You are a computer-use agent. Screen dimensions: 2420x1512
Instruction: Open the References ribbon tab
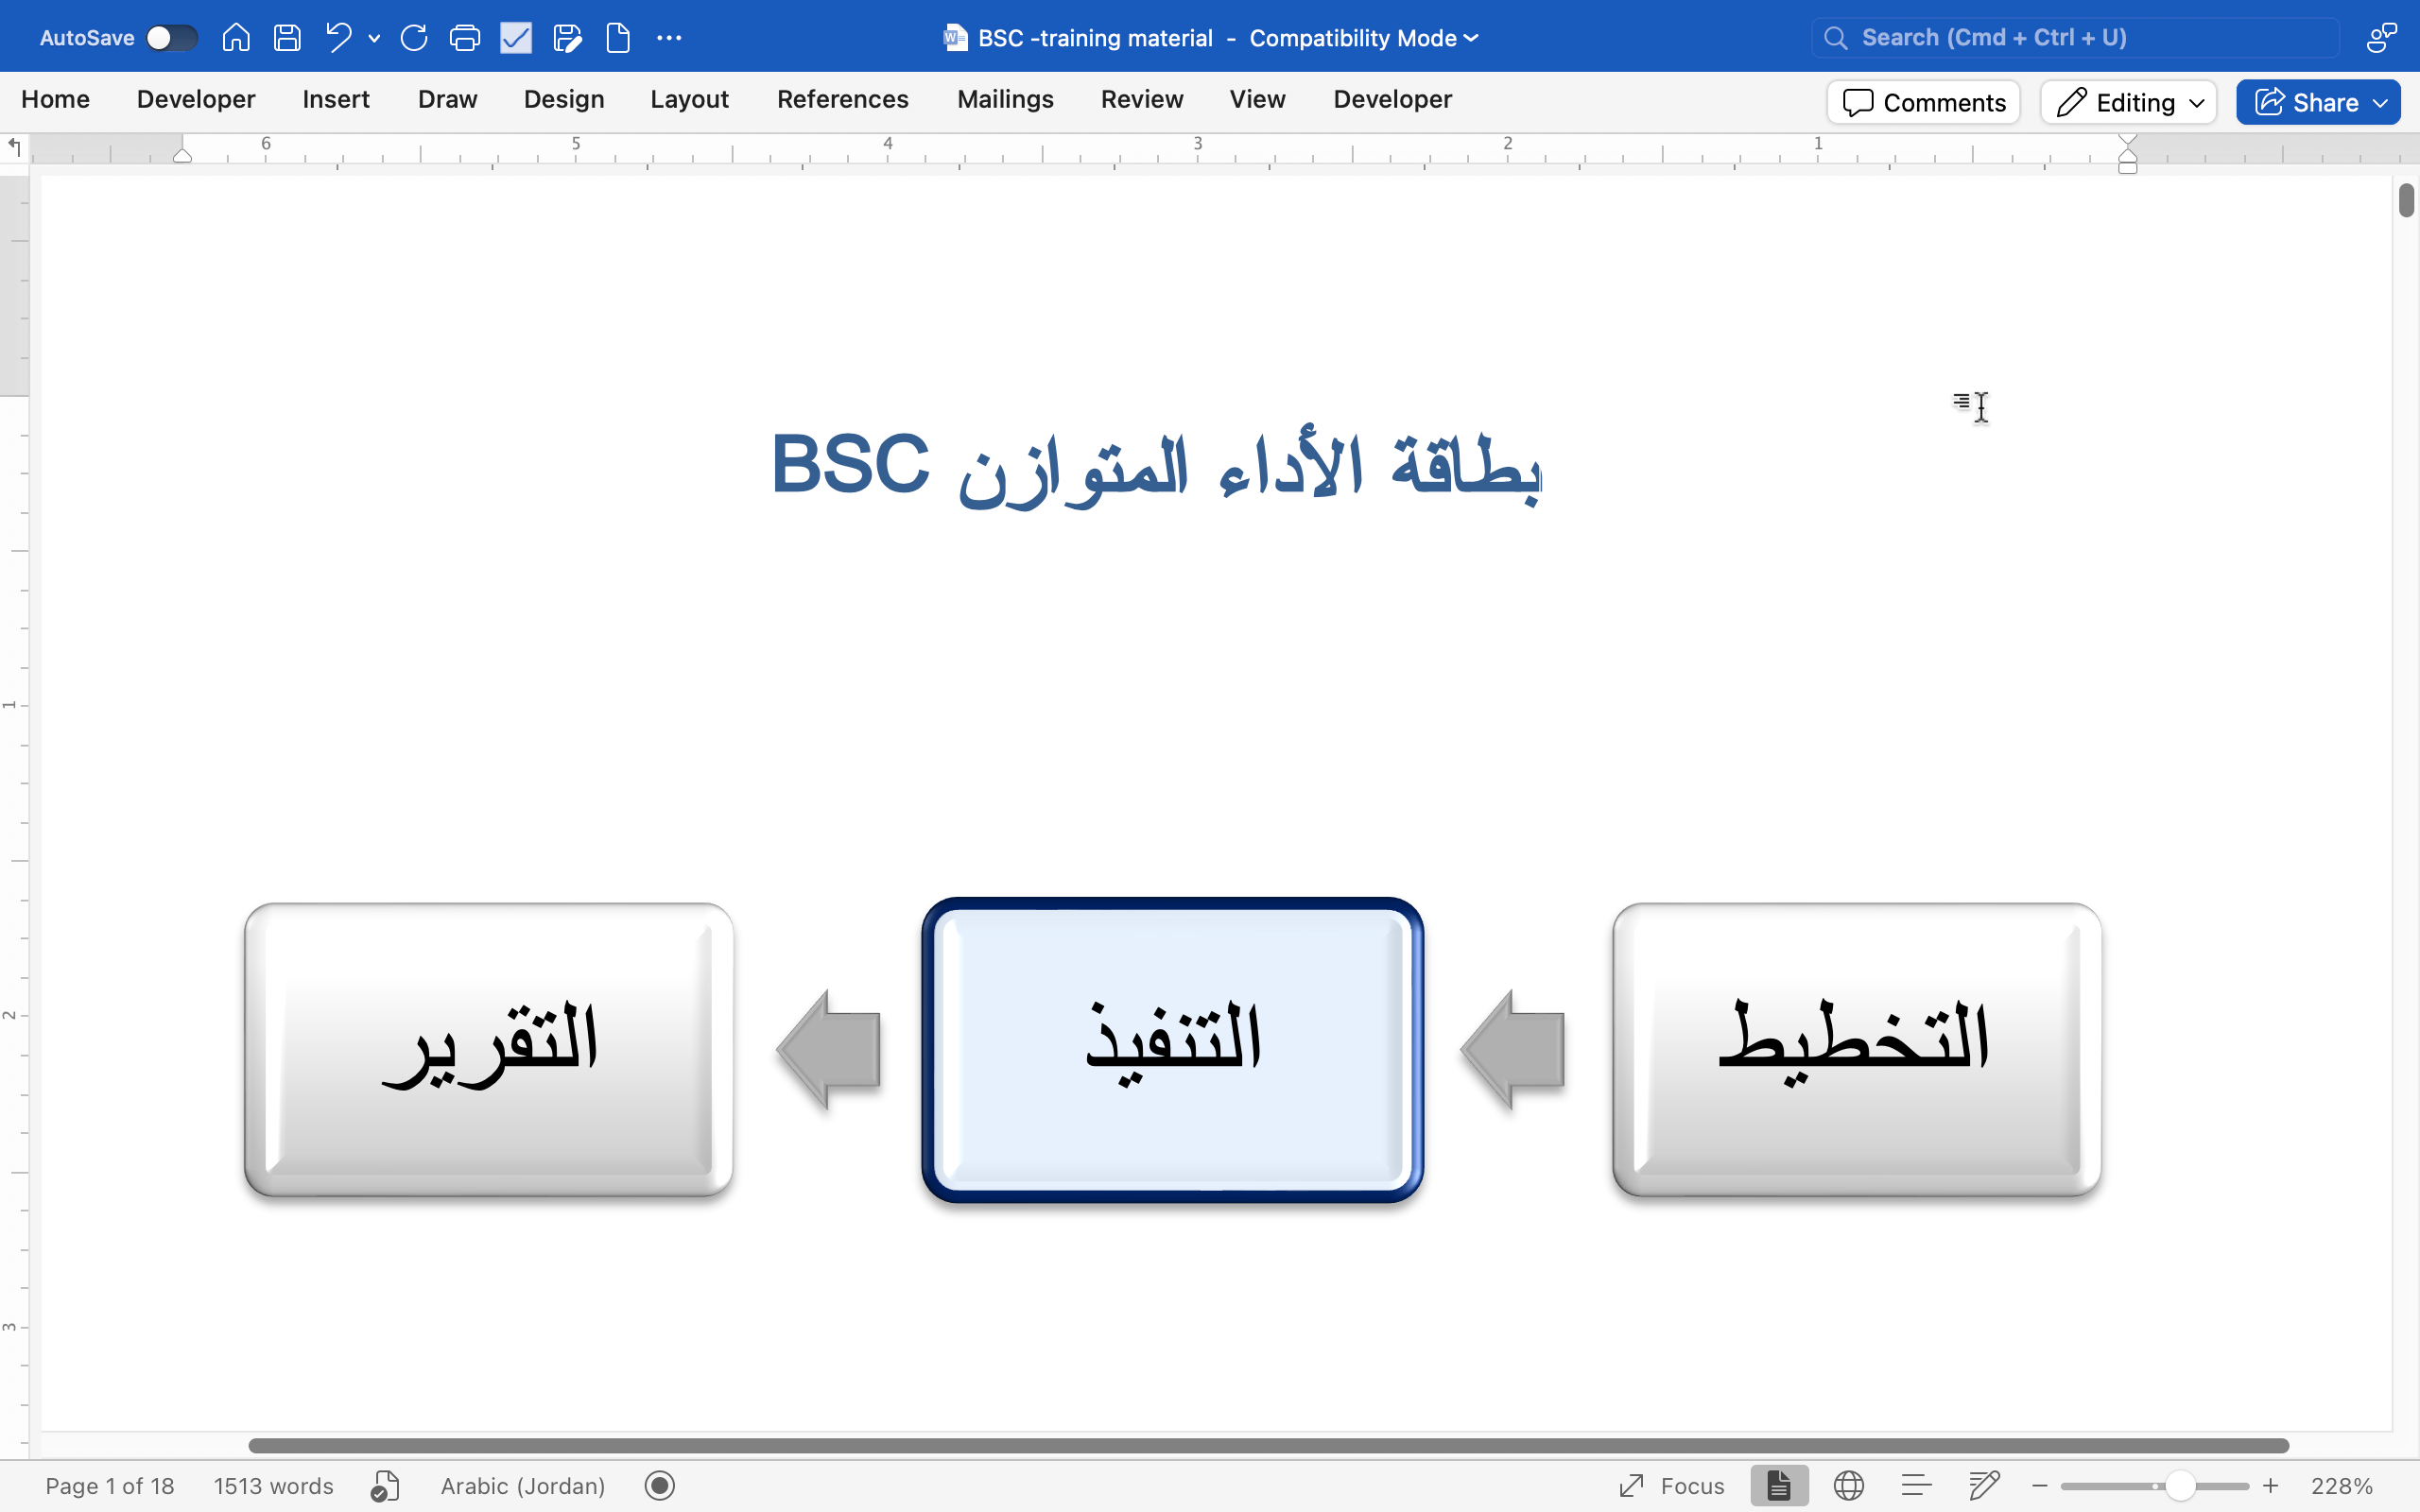pyautogui.click(x=842, y=99)
